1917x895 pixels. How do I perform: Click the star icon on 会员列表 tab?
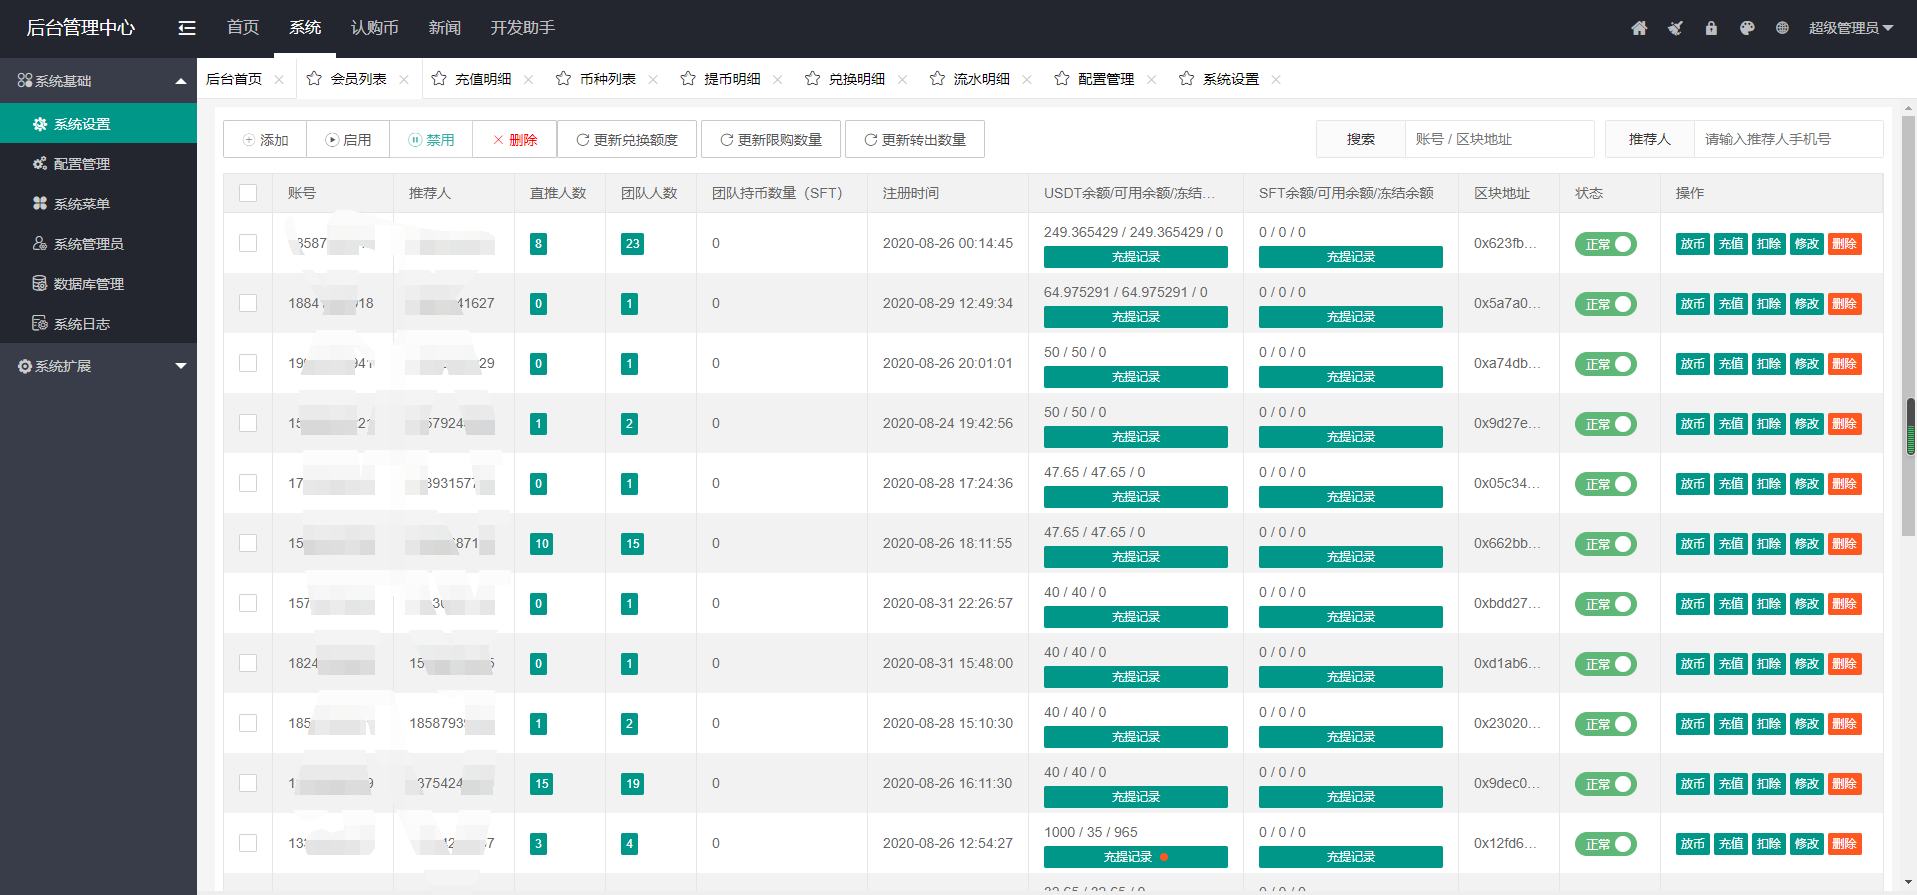[314, 79]
